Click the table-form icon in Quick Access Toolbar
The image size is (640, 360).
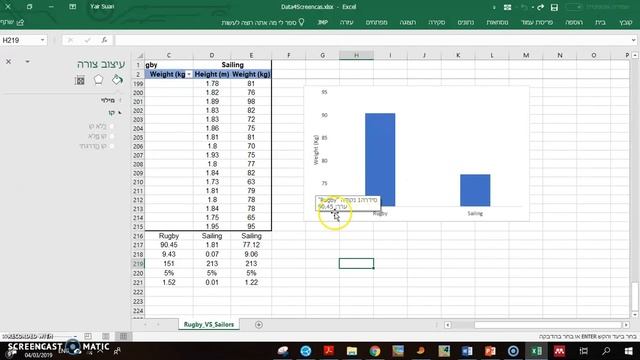pos(507,7)
